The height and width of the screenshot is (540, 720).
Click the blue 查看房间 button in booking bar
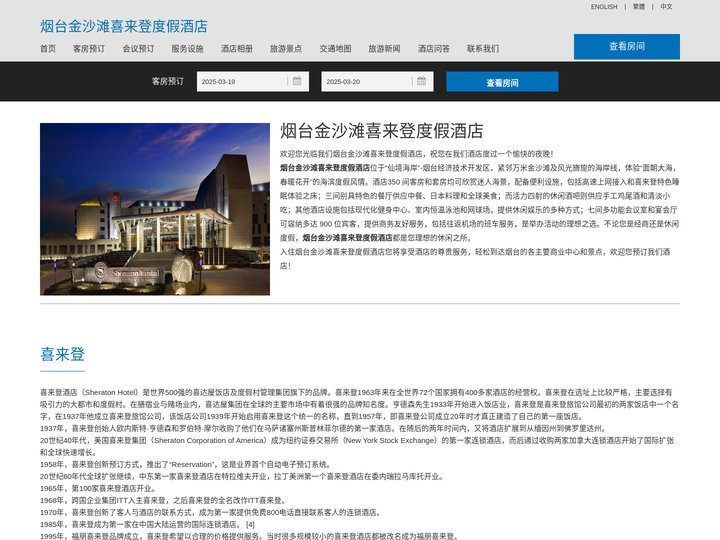click(x=502, y=82)
